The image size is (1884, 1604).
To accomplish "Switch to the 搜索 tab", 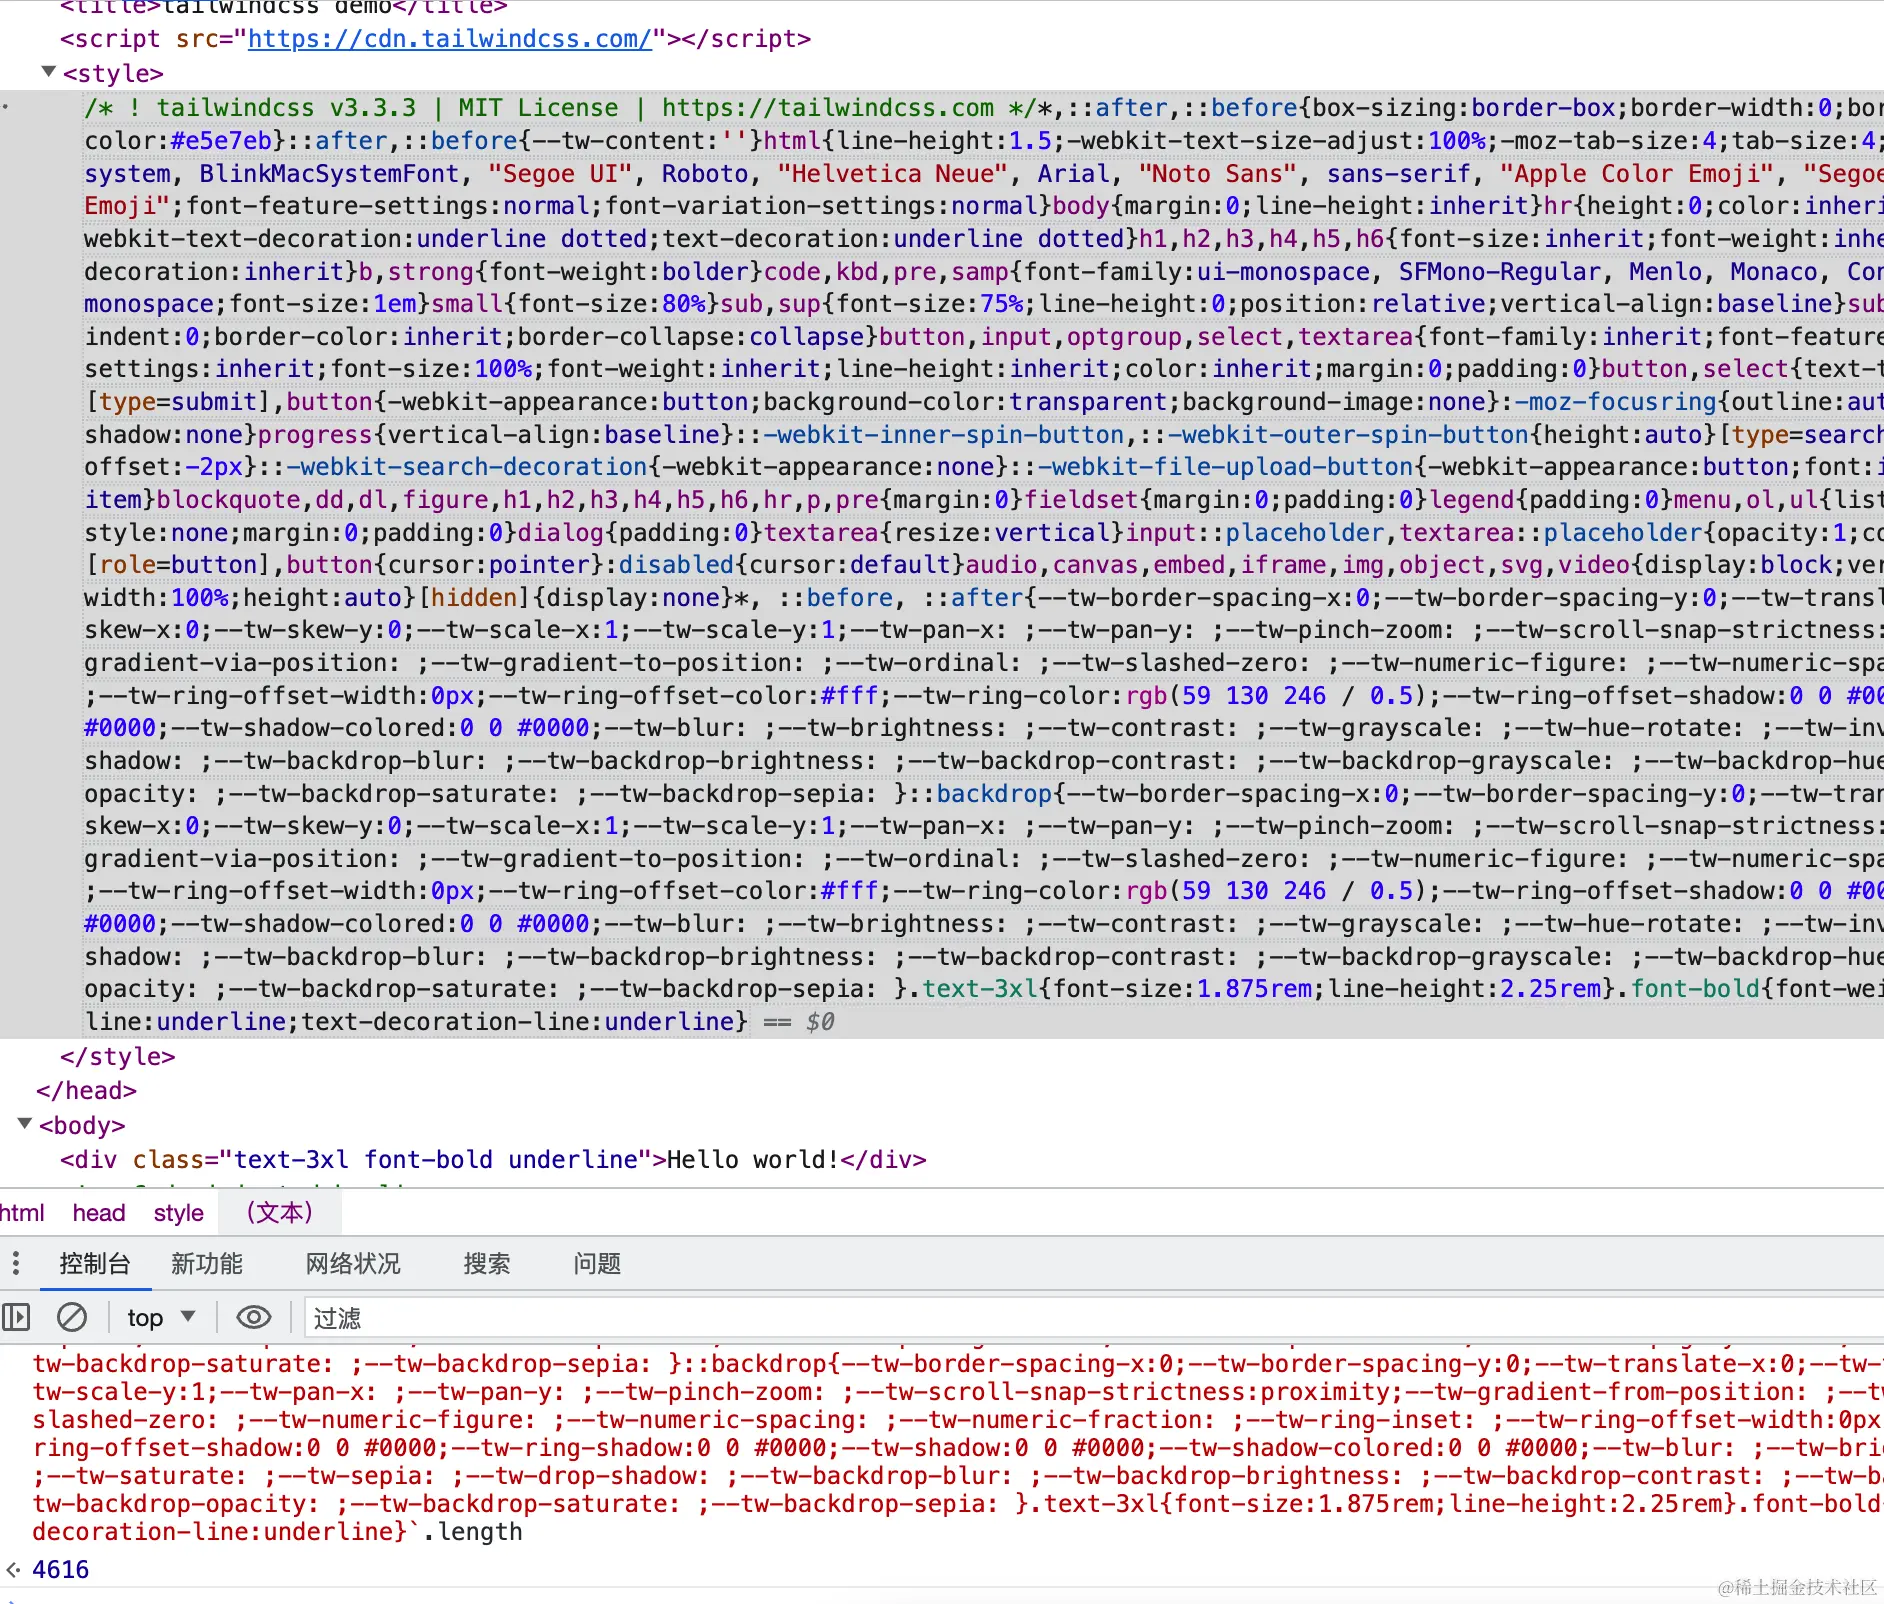I will (x=487, y=1263).
